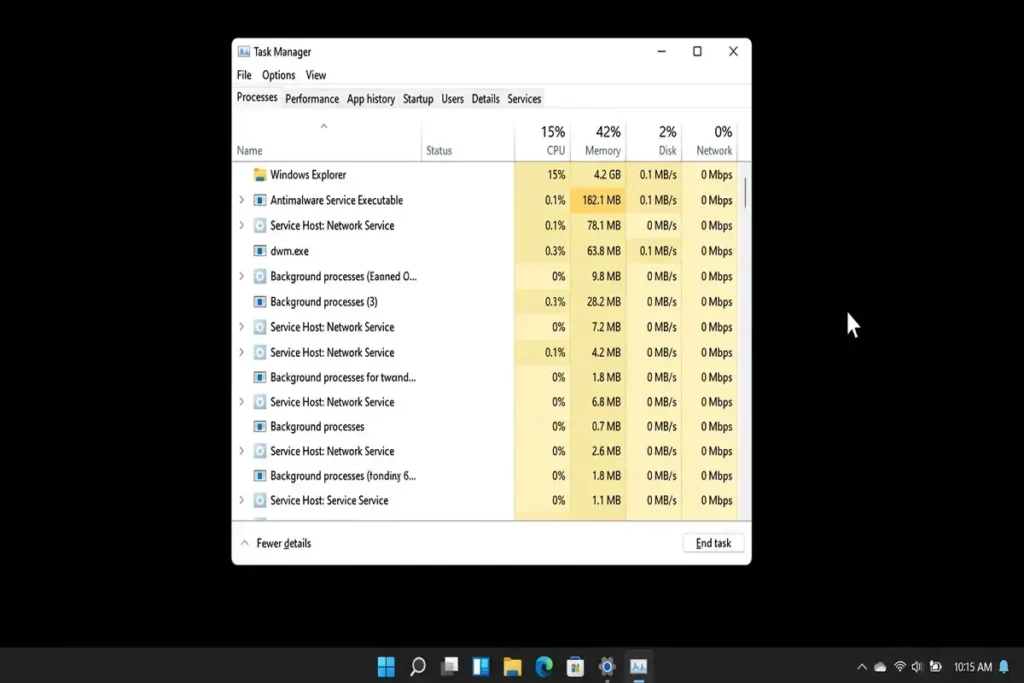Expand Service Host: Network Service using 78.1 MB
Viewport: 1024px width, 683px height.
(242, 225)
